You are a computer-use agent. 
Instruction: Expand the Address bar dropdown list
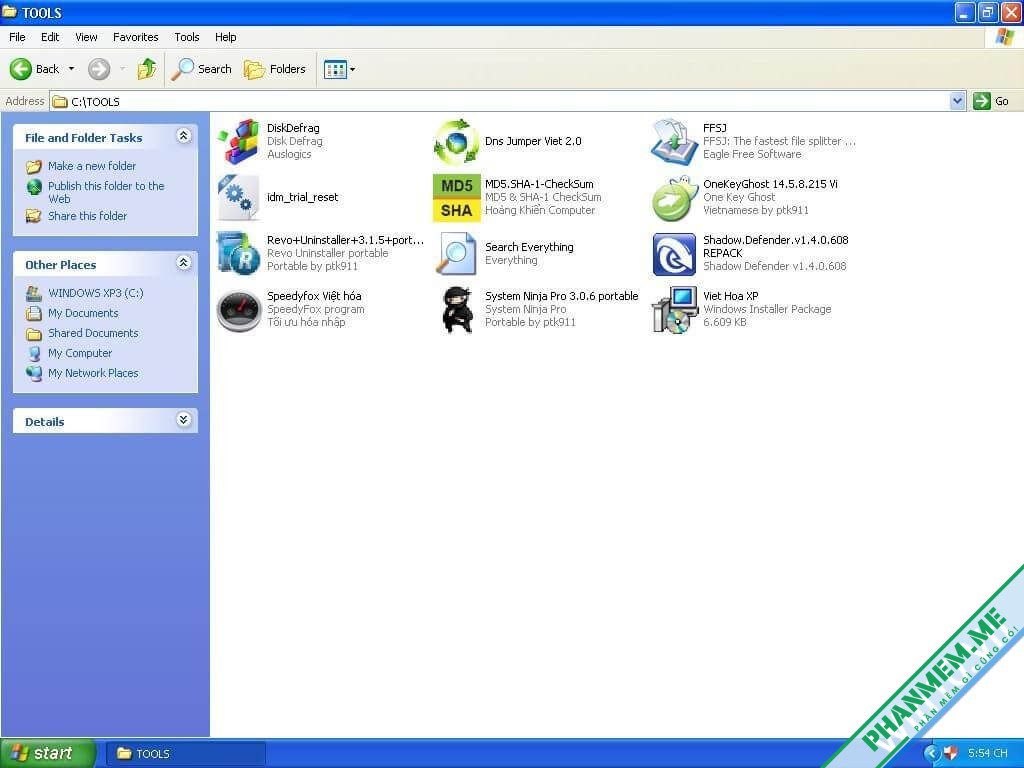[x=957, y=101]
